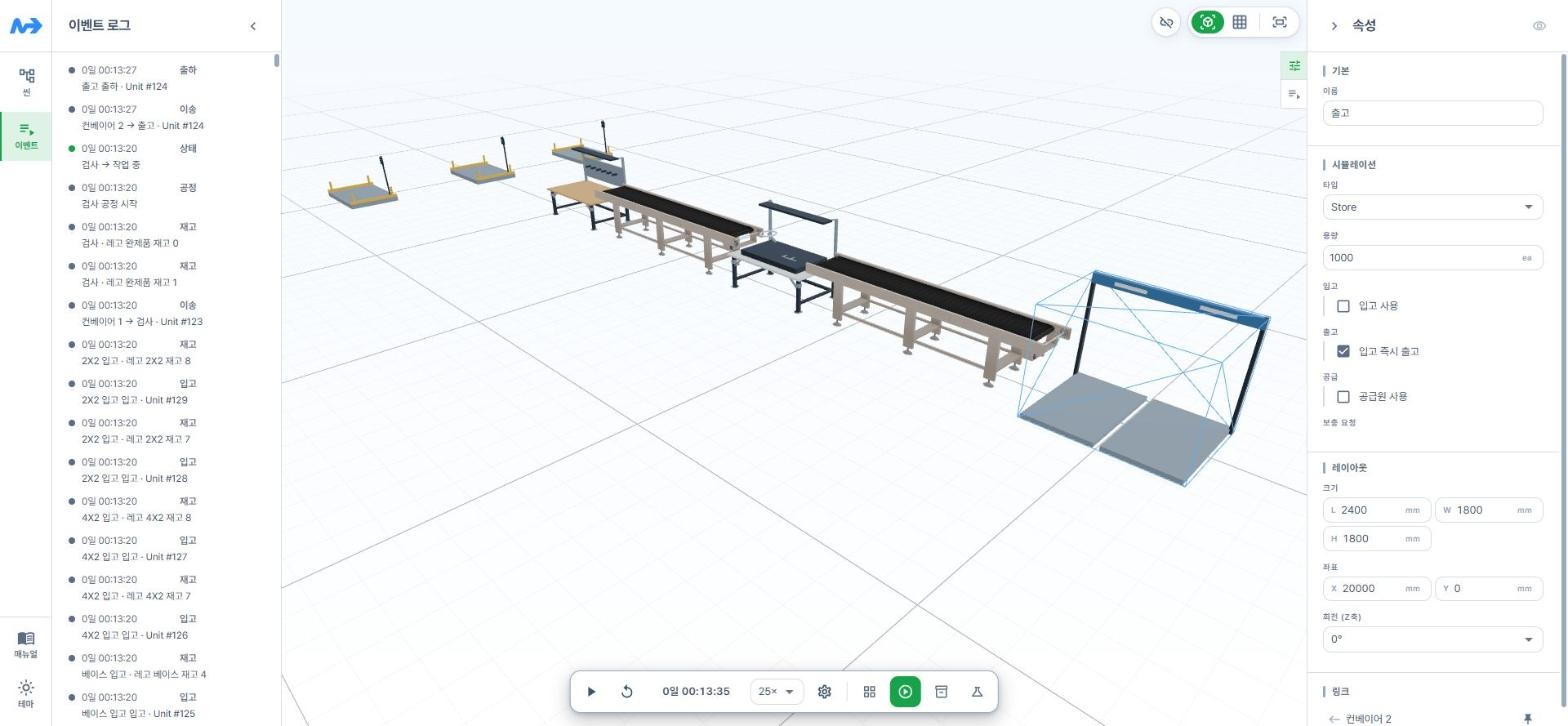Image resolution: width=1568 pixels, height=726 pixels.
Task: Switch the 테마 theme setting
Action: point(26,694)
